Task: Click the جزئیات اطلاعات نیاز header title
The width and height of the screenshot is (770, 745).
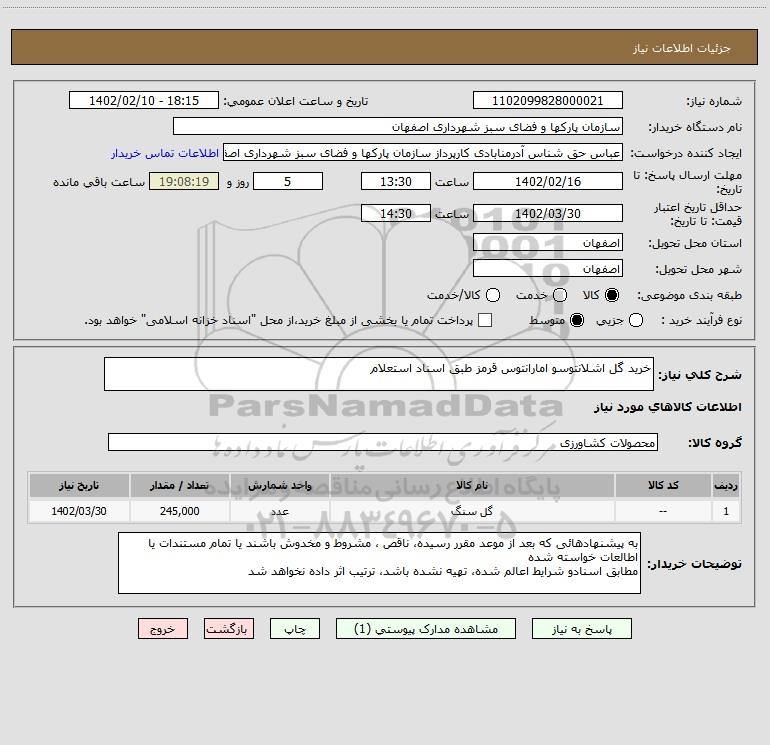Action: (x=681, y=48)
